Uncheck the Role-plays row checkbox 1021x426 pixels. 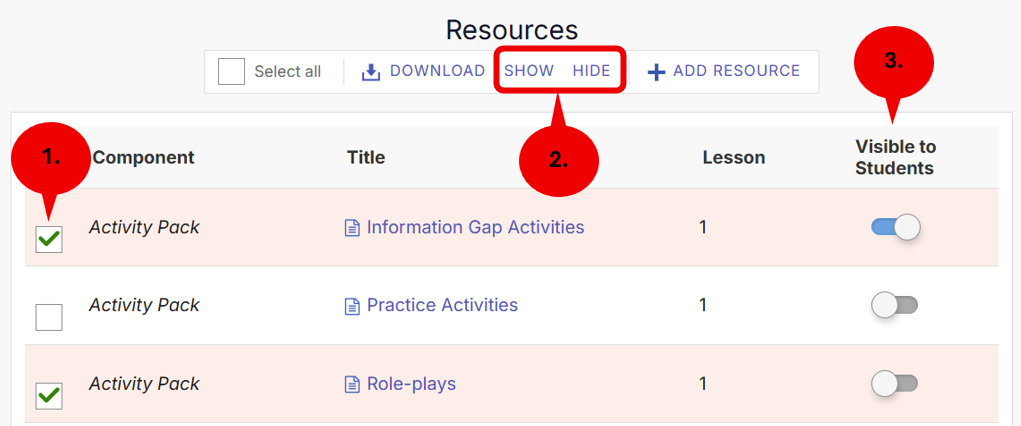(49, 396)
